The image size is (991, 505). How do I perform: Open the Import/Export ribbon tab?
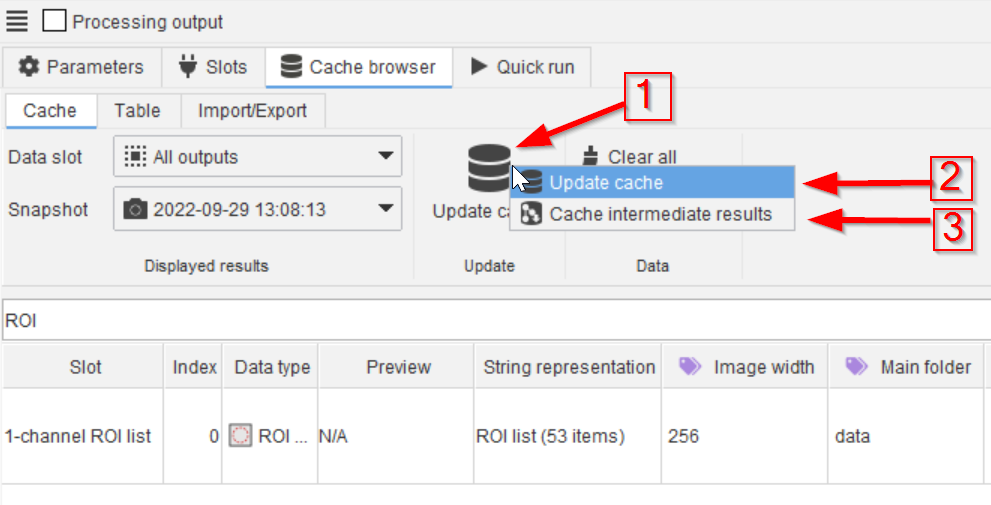tap(253, 111)
